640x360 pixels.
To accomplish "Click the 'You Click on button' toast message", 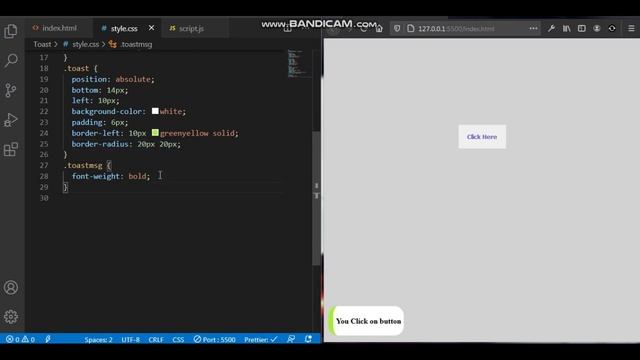I will 366,321.
